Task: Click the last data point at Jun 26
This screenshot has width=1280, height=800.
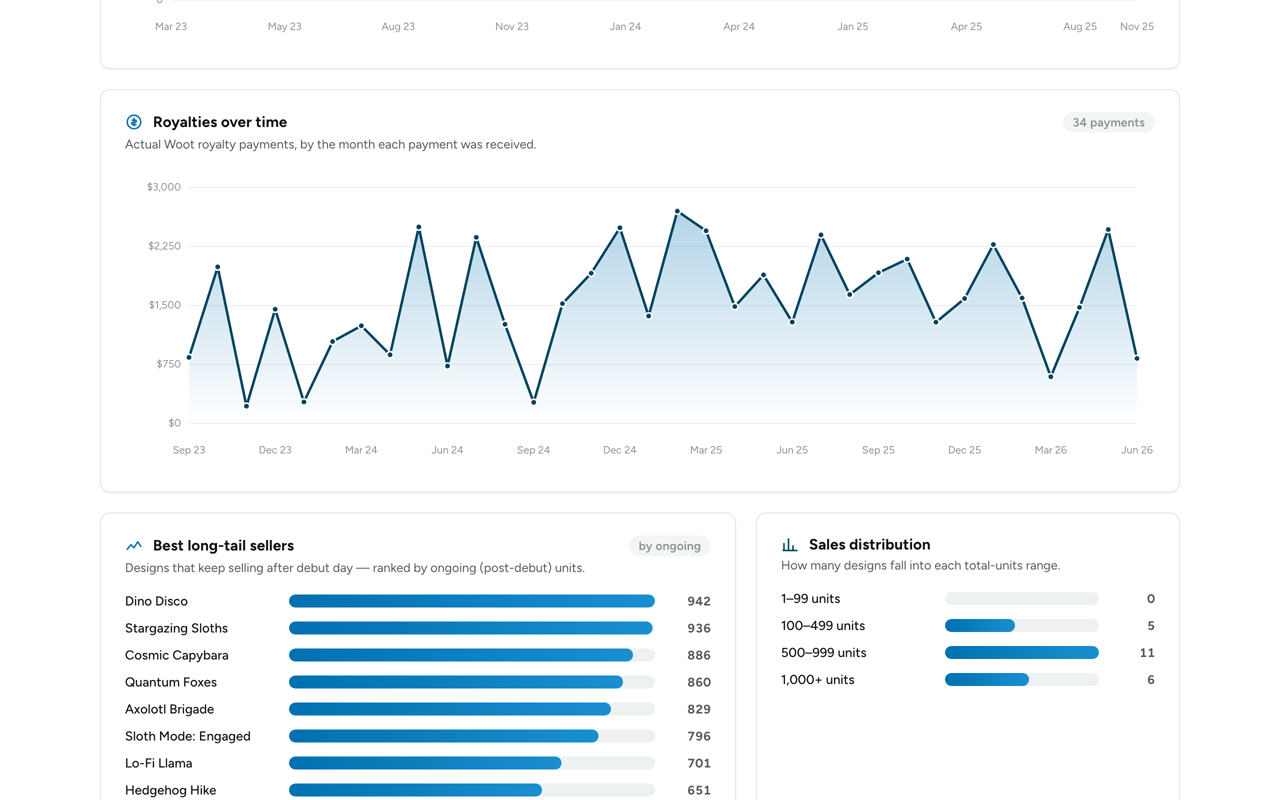Action: (x=1137, y=358)
